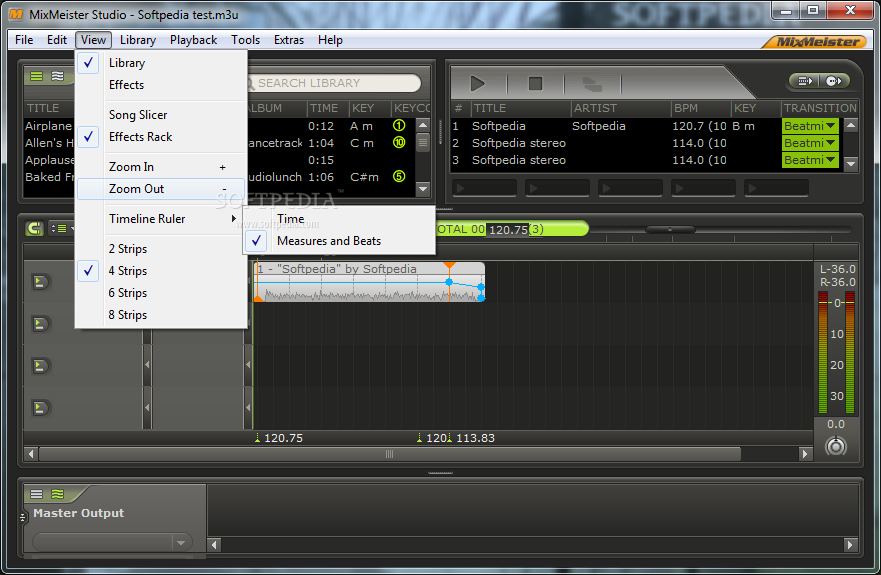Click third track strip play icon

pos(39,366)
